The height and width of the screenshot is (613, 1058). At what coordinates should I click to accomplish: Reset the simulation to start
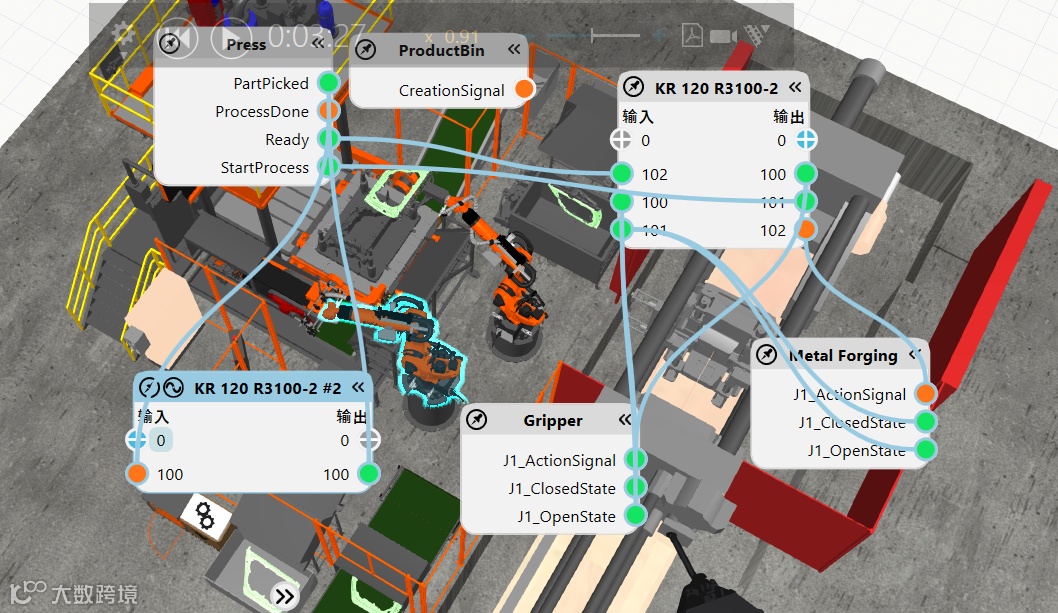(177, 38)
